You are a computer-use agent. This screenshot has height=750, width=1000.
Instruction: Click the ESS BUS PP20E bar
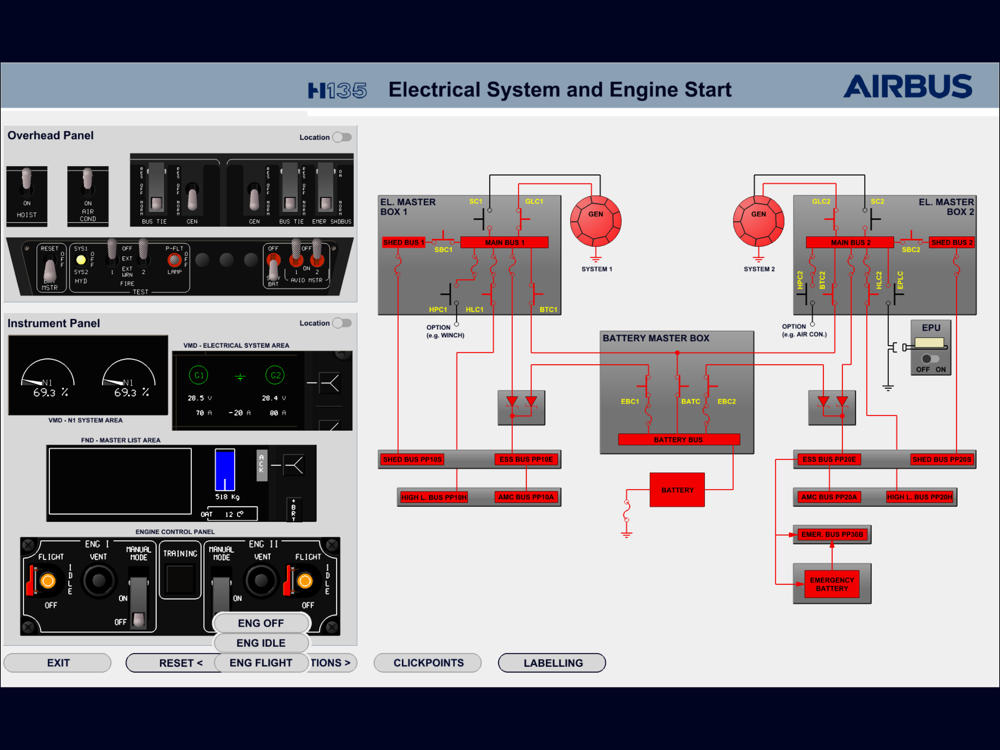coord(829,459)
